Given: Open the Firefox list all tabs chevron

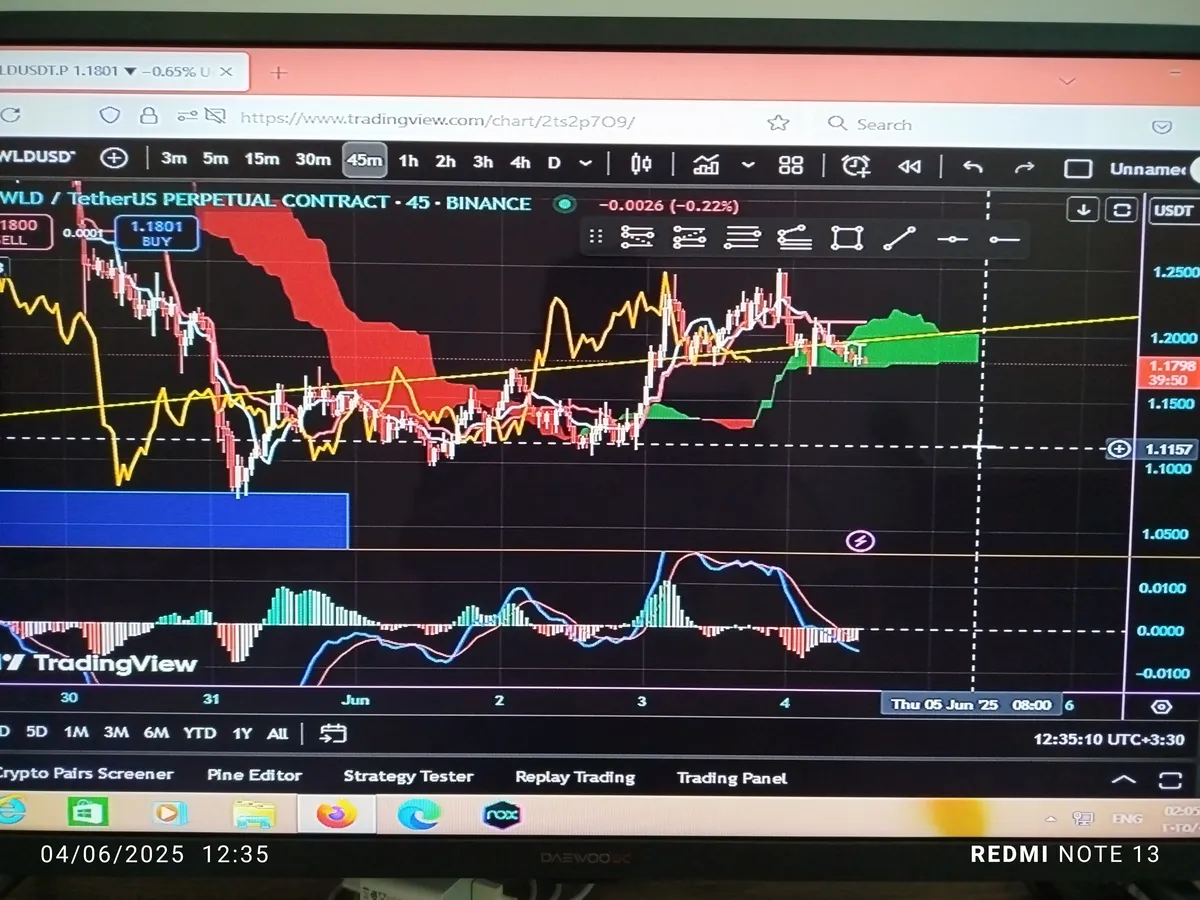Looking at the screenshot, I should tap(1067, 80).
